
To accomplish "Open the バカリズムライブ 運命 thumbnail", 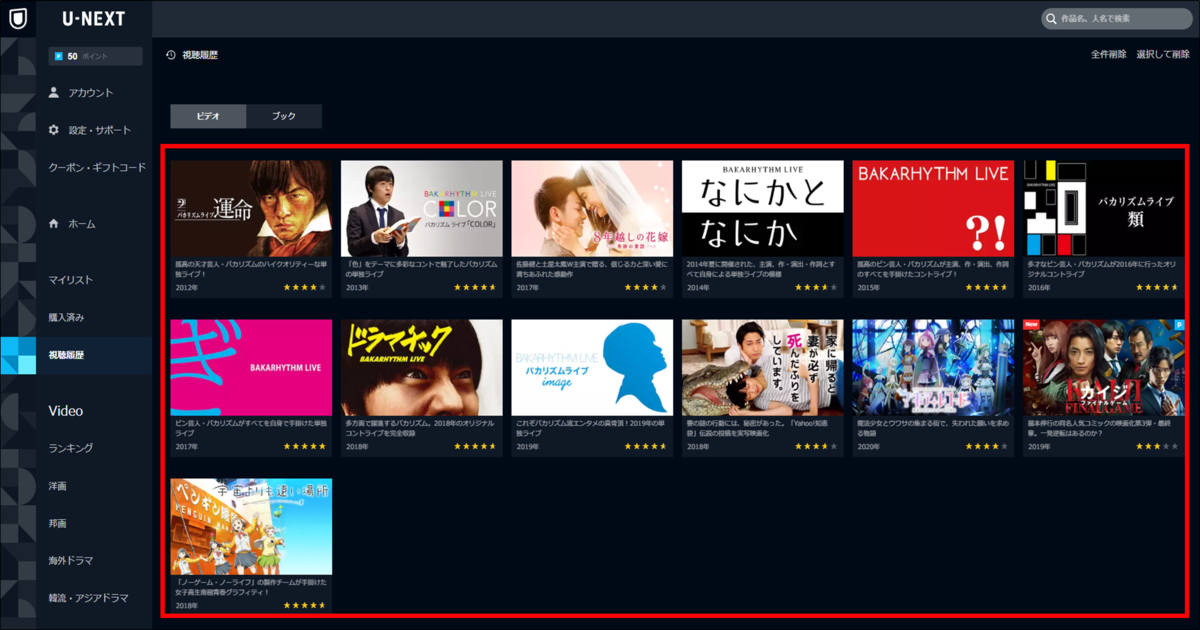I will 251,208.
